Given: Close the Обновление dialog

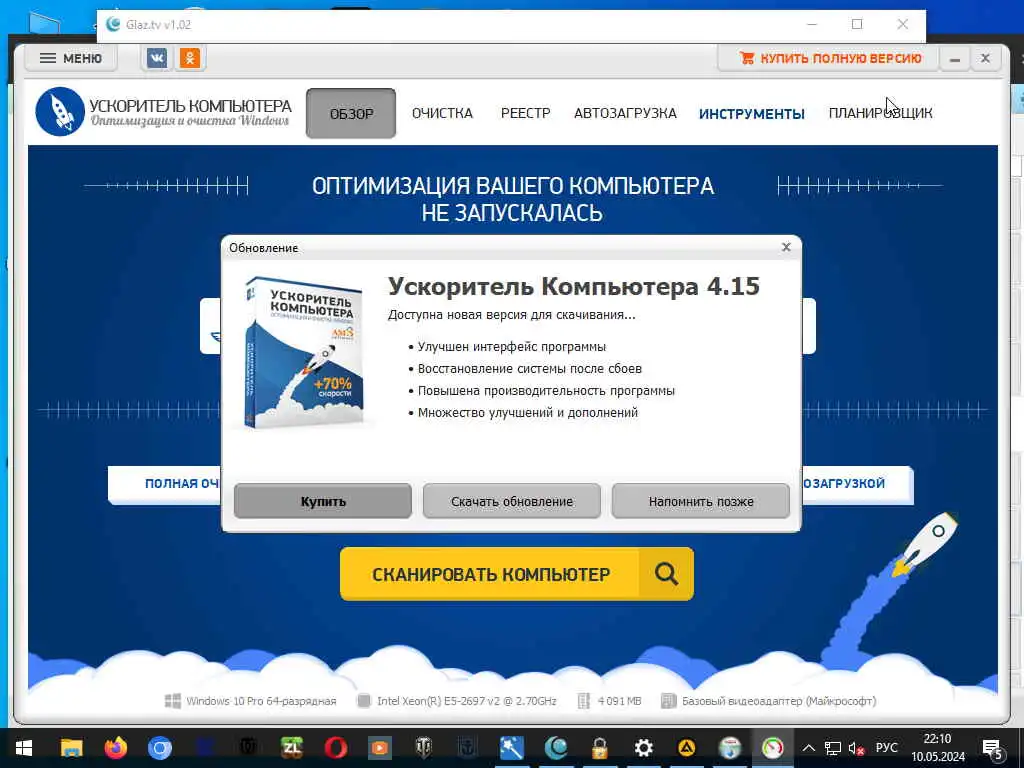Looking at the screenshot, I should pyautogui.click(x=786, y=247).
